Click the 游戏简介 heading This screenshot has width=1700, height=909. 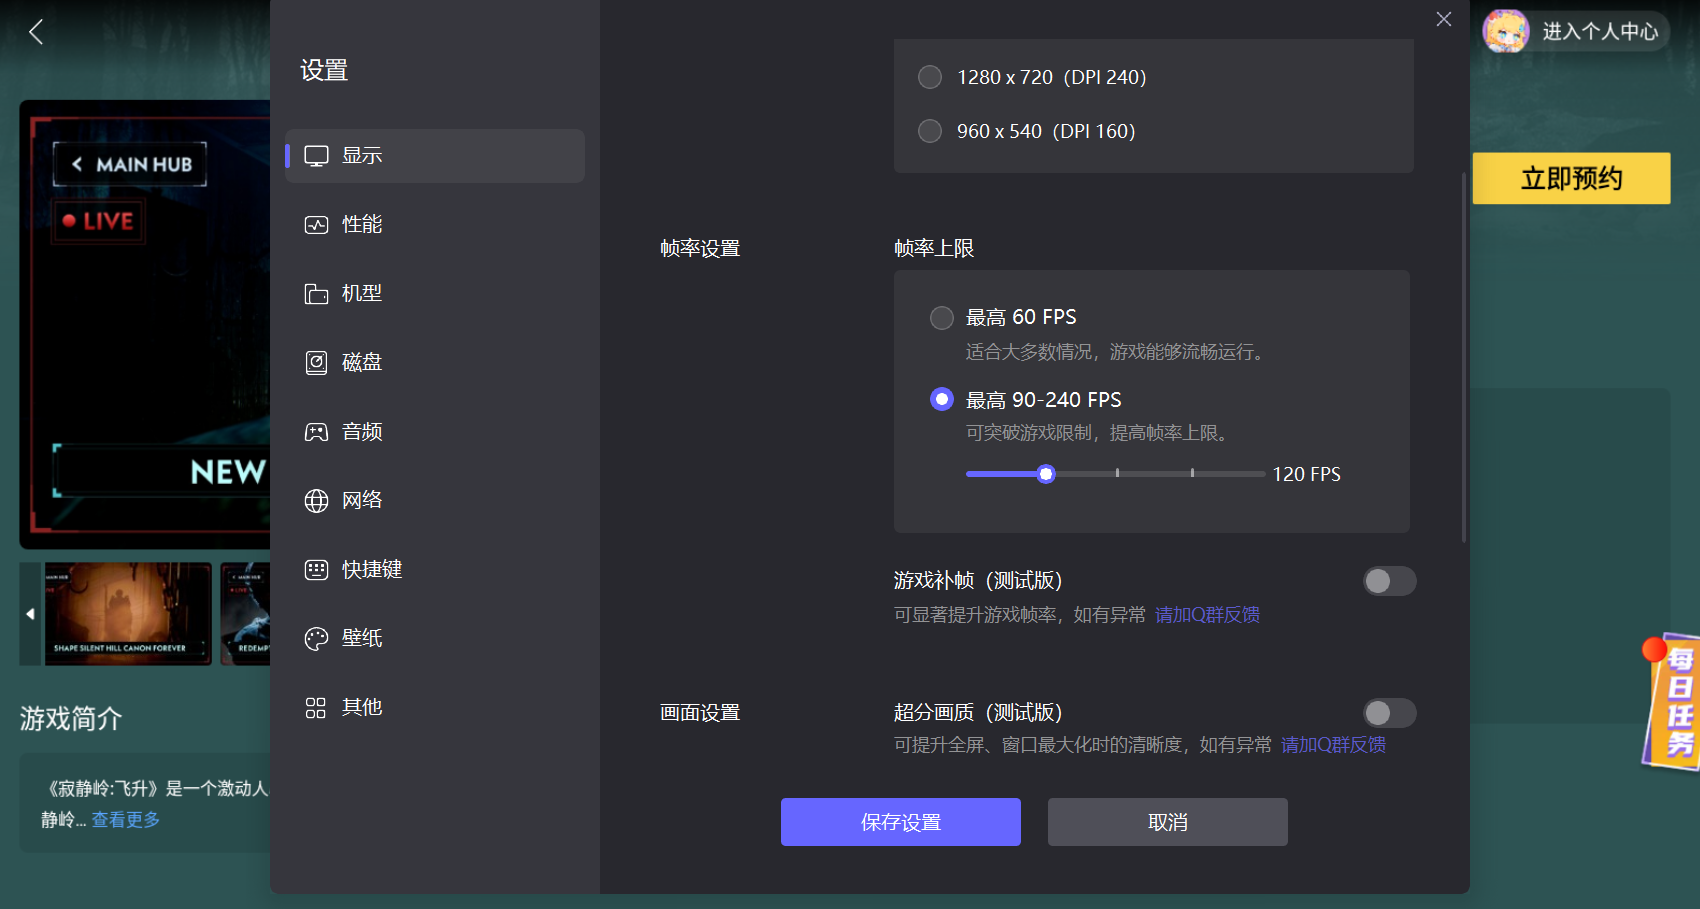point(71,719)
